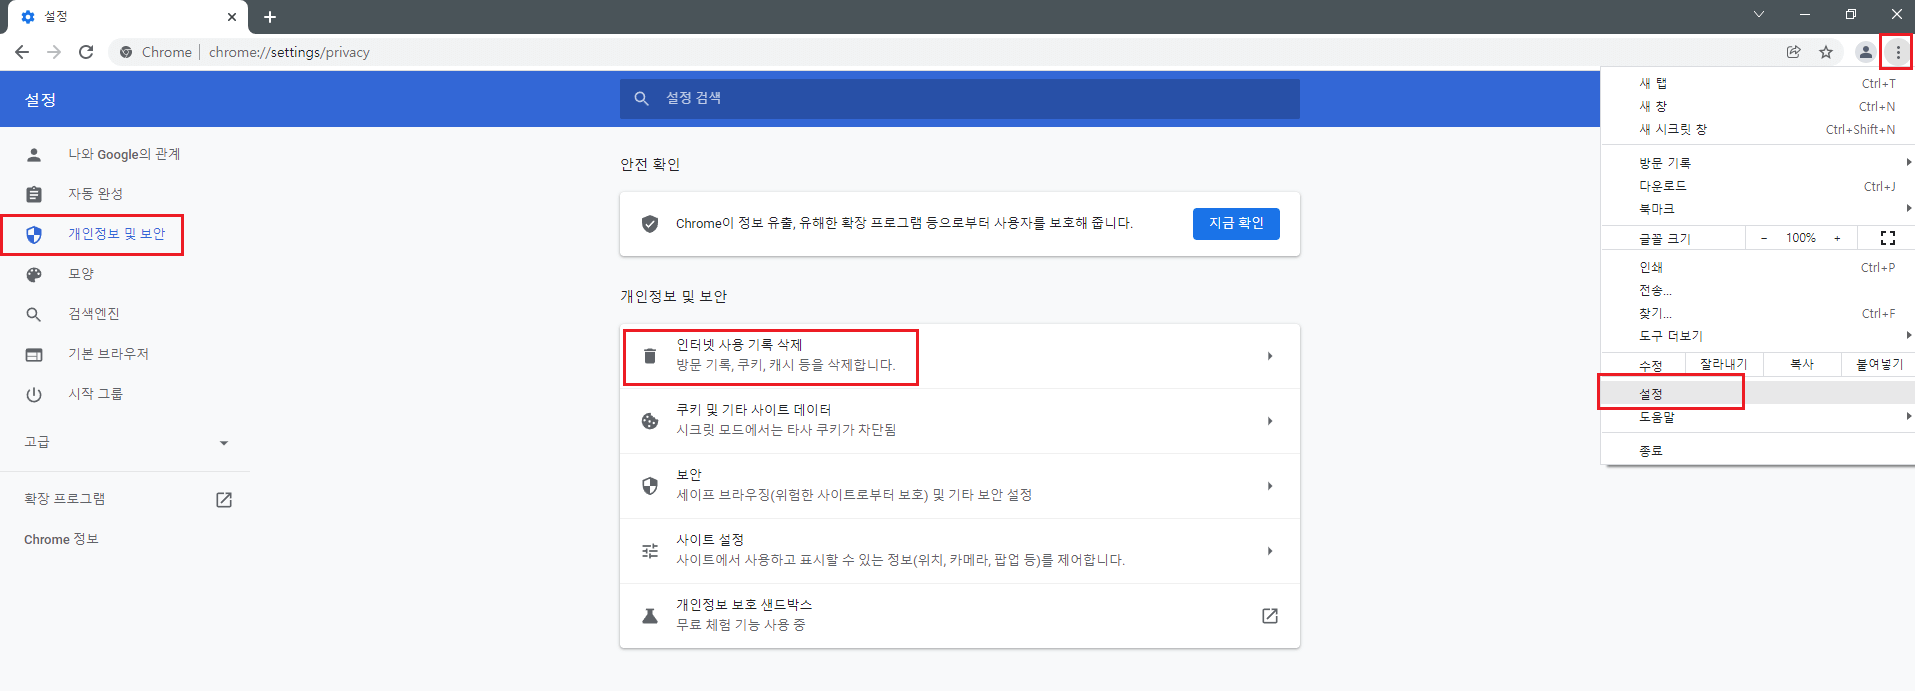
Task: Click the power icon beside 시작 그룹
Action: (x=34, y=394)
